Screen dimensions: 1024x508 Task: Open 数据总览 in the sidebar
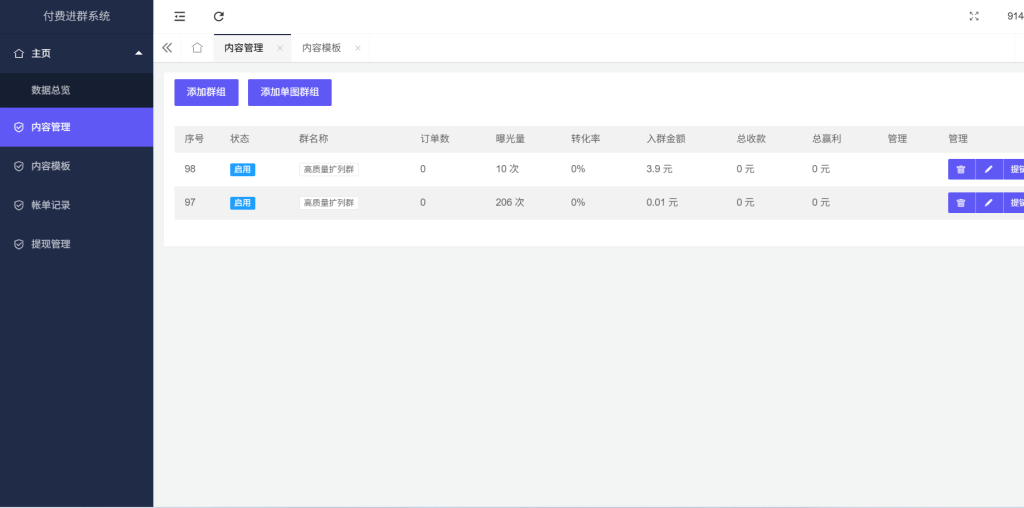click(51, 90)
